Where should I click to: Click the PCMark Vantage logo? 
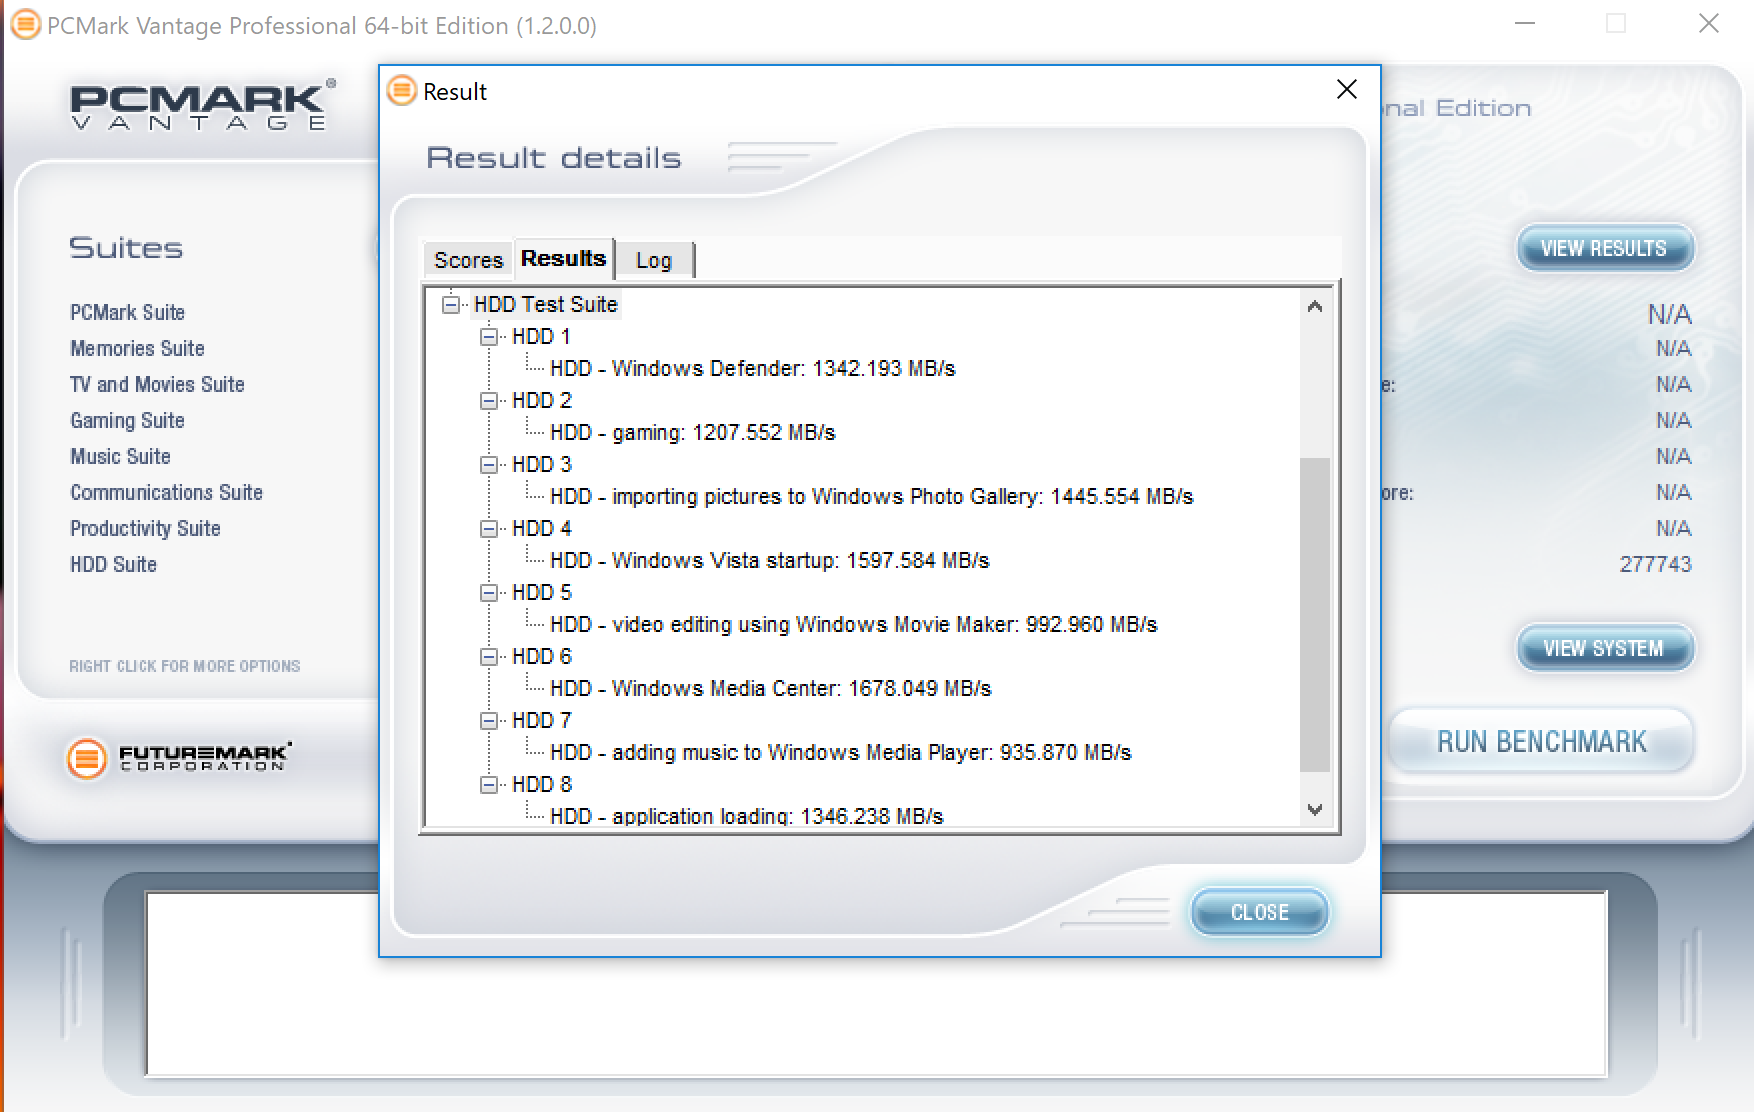click(x=200, y=107)
